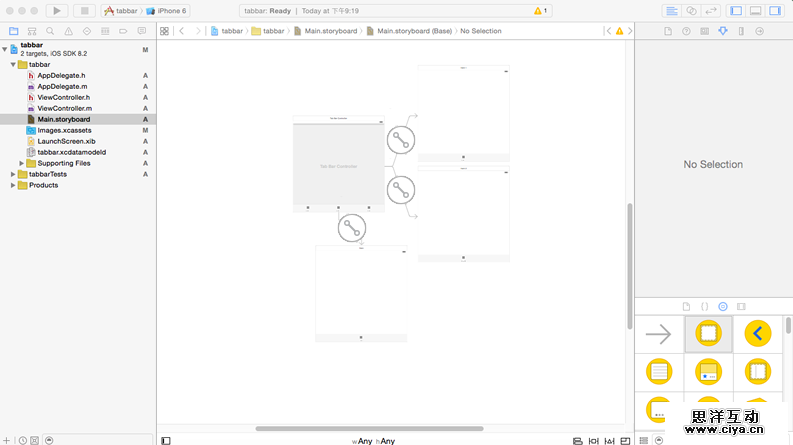Expand the Supporting Files folder
The height and width of the screenshot is (445, 793).
22,163
